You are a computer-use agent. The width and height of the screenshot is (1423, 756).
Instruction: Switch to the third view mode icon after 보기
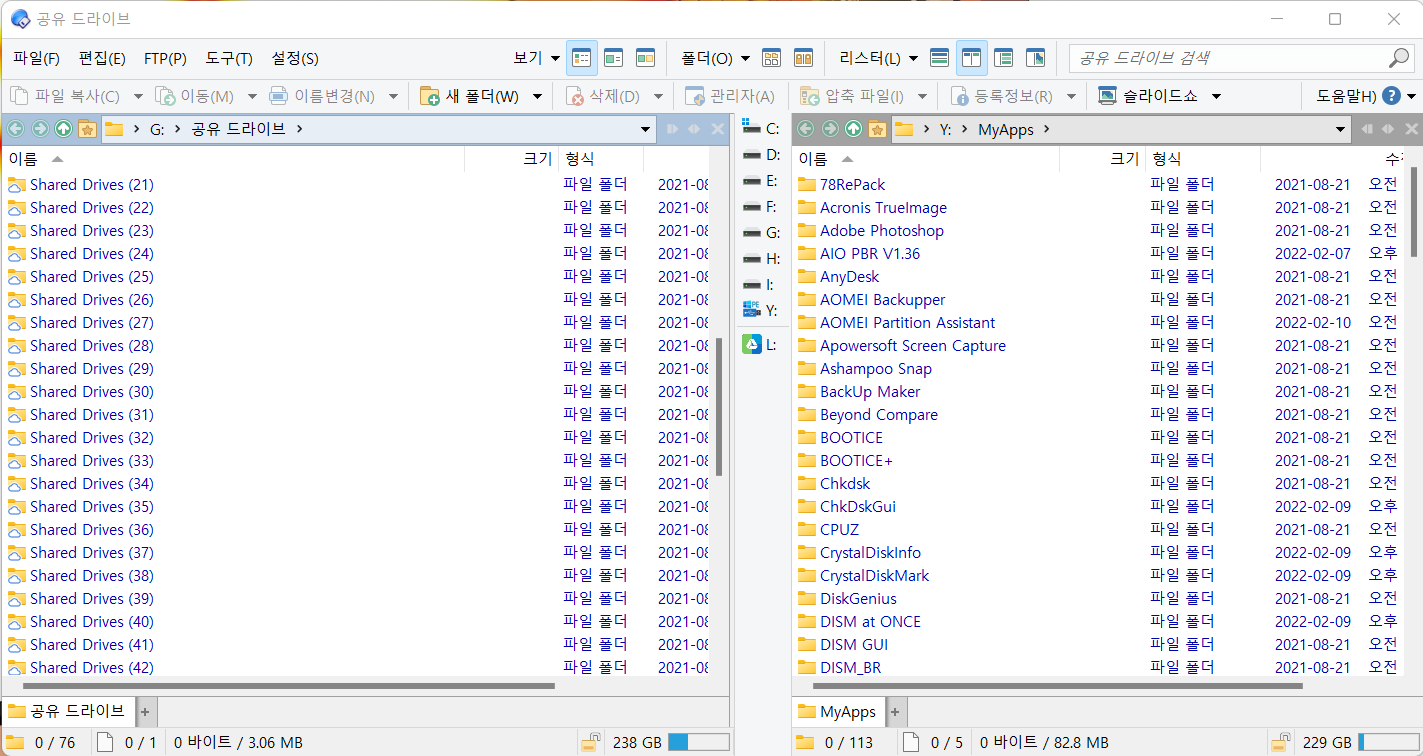pos(645,58)
